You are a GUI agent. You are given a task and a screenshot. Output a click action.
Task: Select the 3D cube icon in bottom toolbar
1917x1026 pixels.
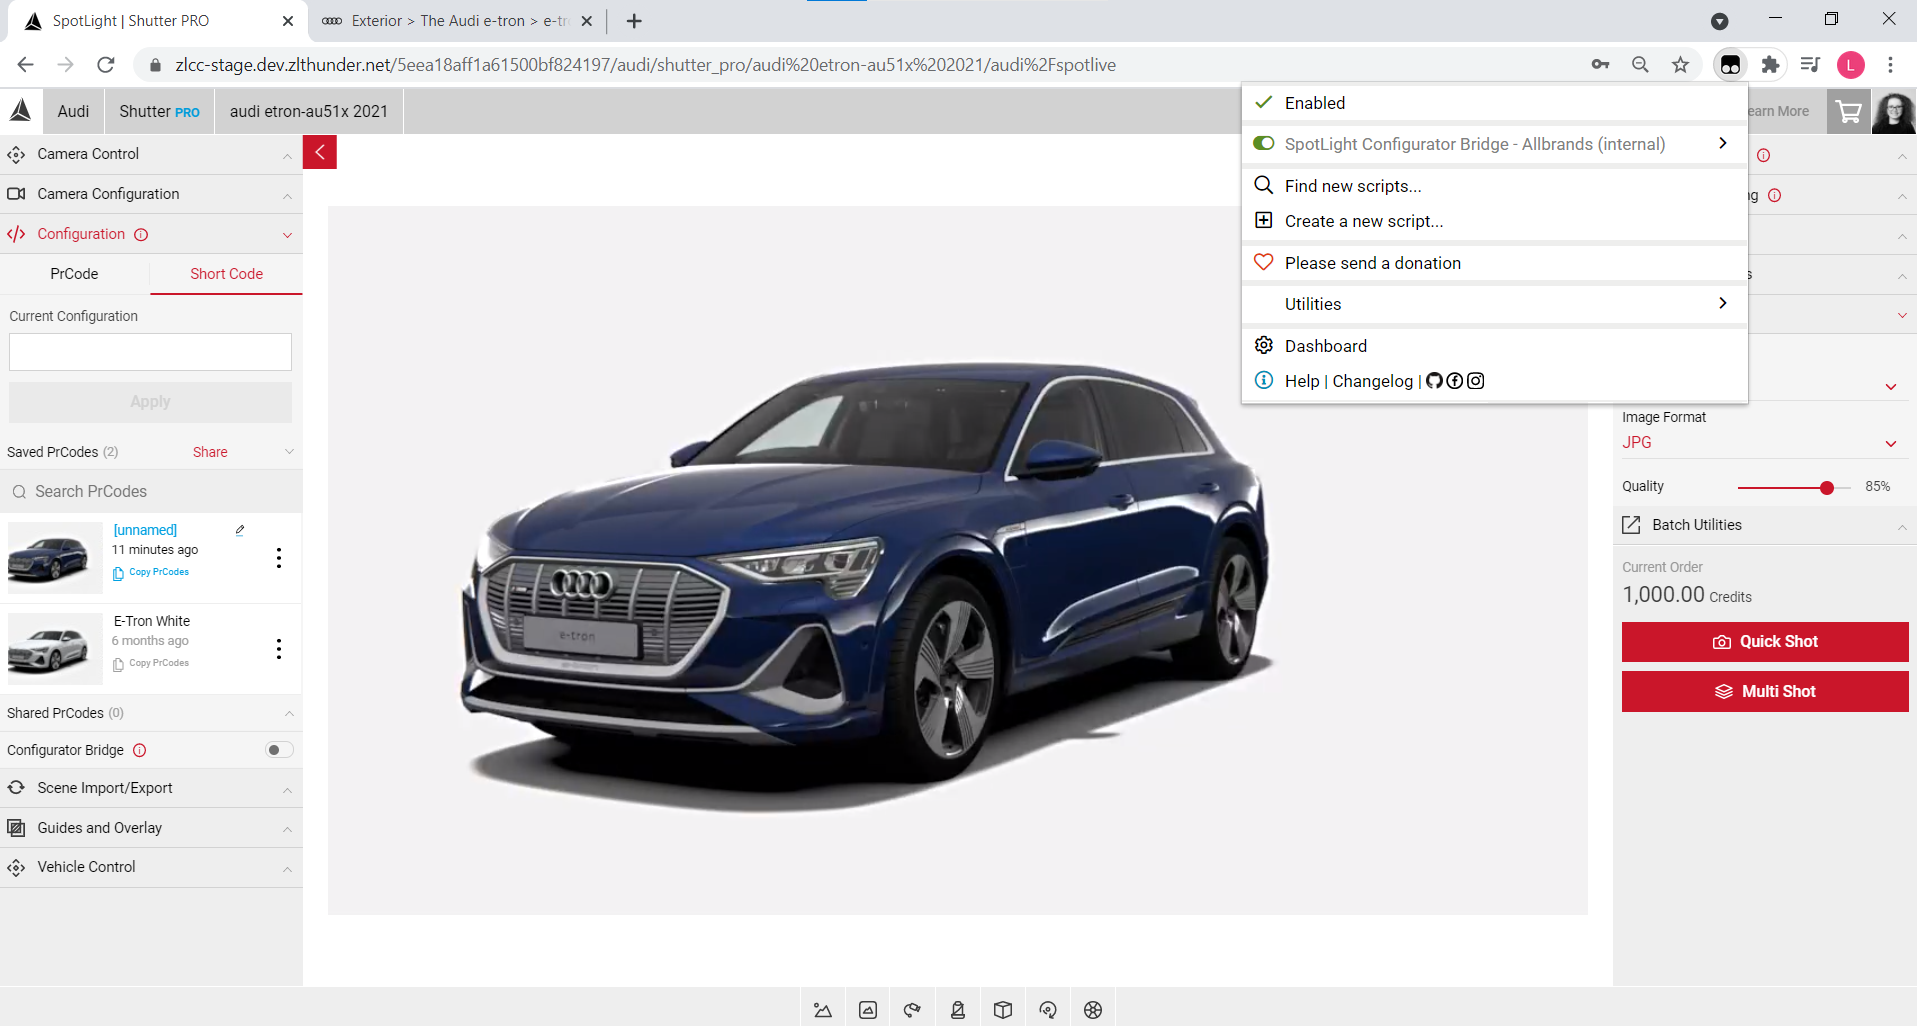pyautogui.click(x=1003, y=1010)
